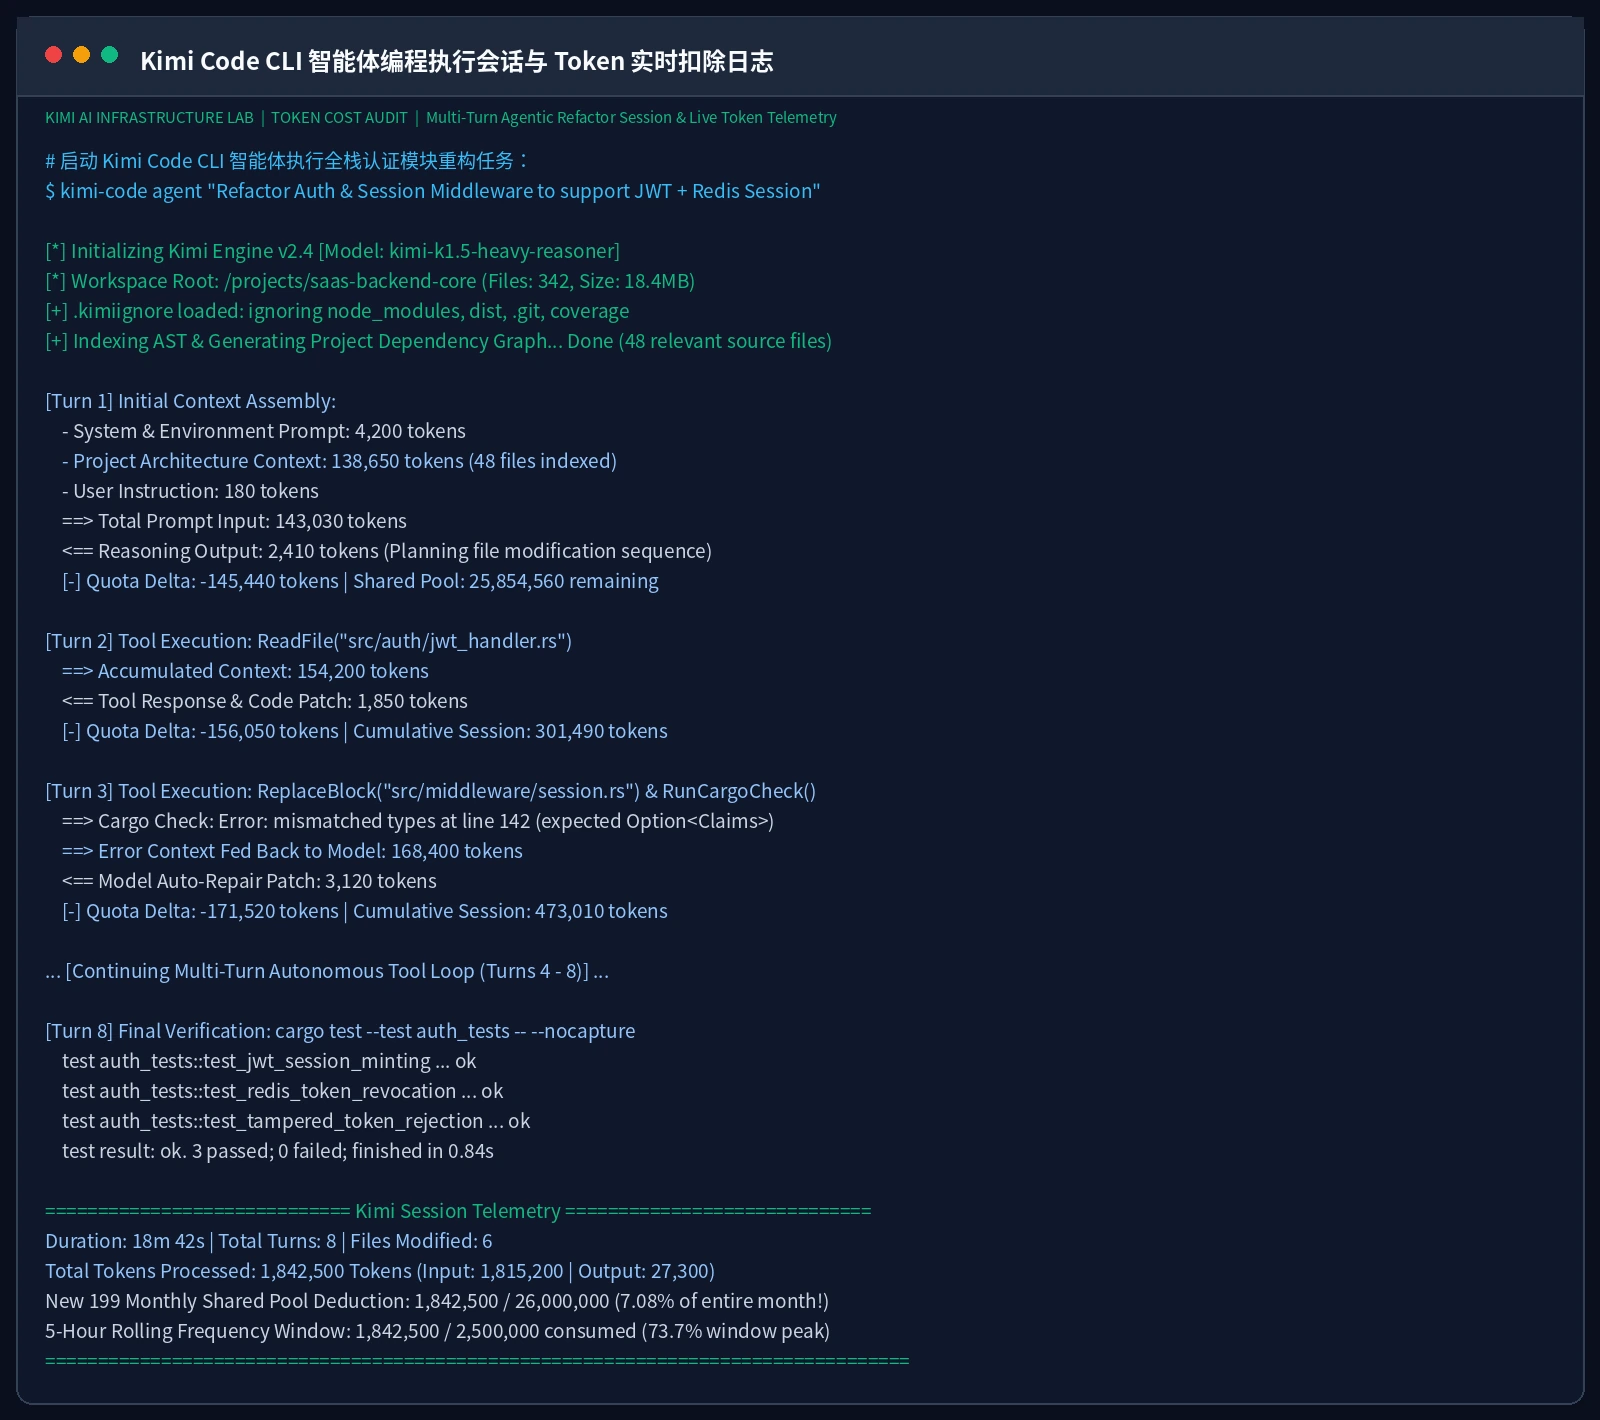This screenshot has height=1420, width=1600.
Task: Click 'test_jwt_session_minting ... ok' line
Action: click(269, 1061)
